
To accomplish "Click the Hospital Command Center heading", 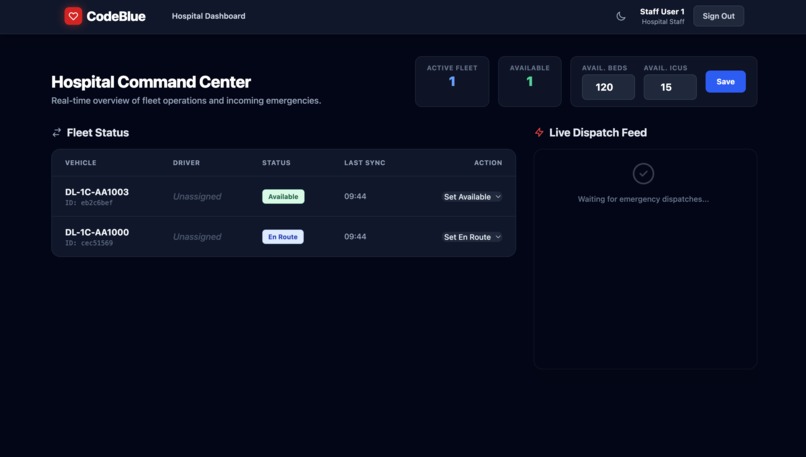I will pos(151,82).
